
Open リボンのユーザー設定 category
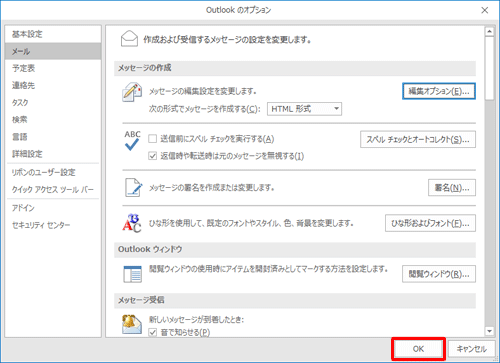pos(53,172)
